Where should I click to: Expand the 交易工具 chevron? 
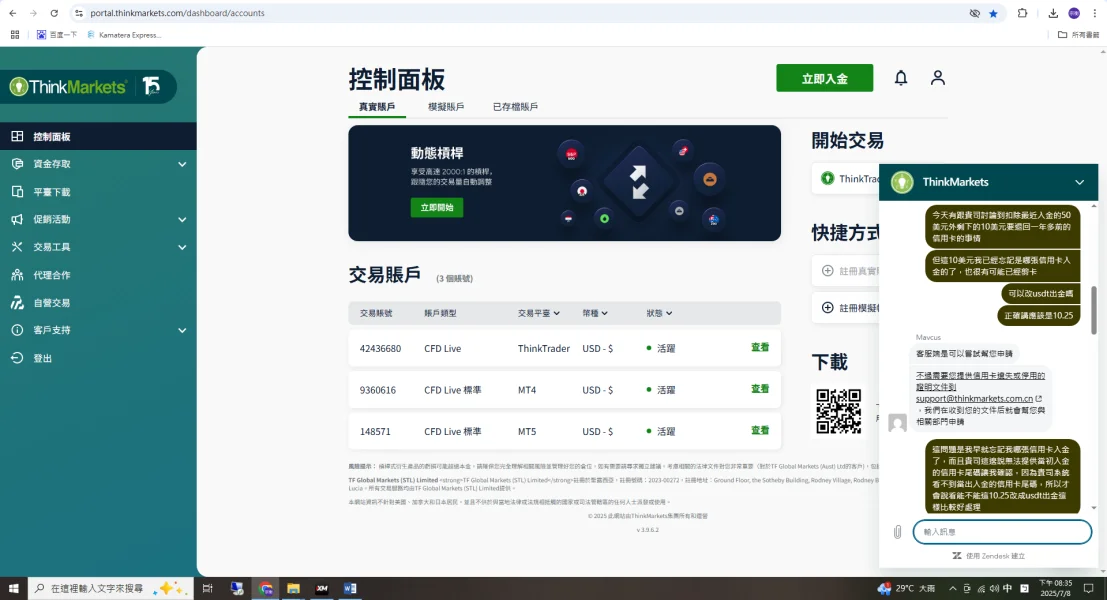[182, 247]
